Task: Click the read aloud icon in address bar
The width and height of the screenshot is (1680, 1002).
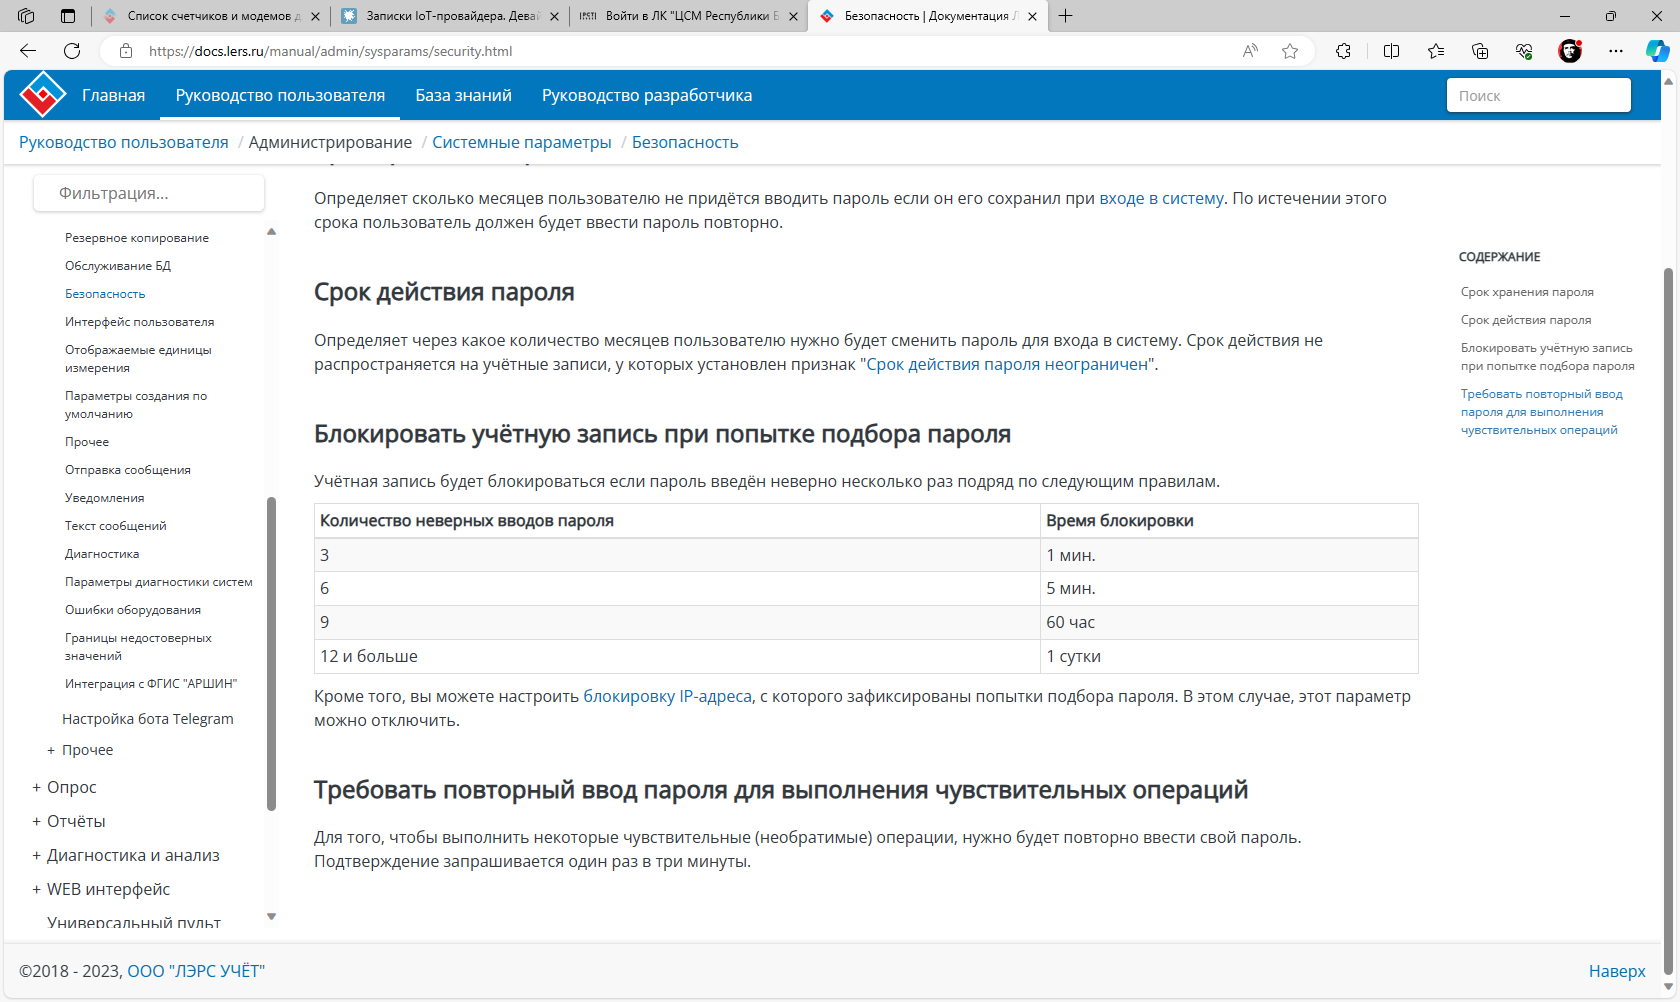Action: pos(1250,51)
